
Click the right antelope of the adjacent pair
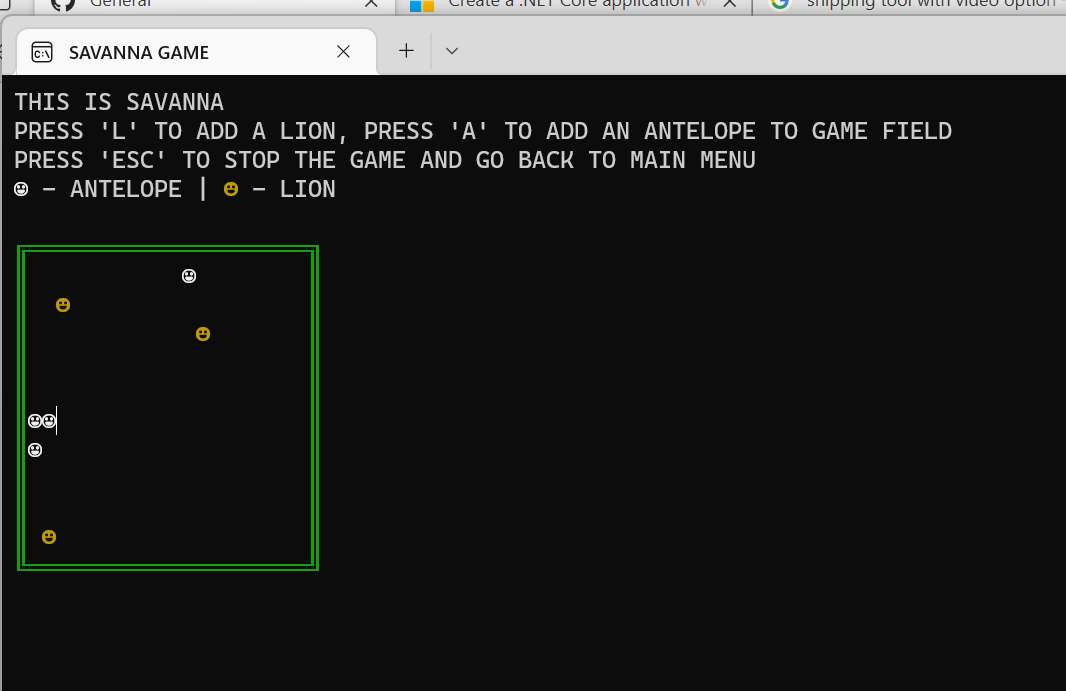tap(47, 420)
